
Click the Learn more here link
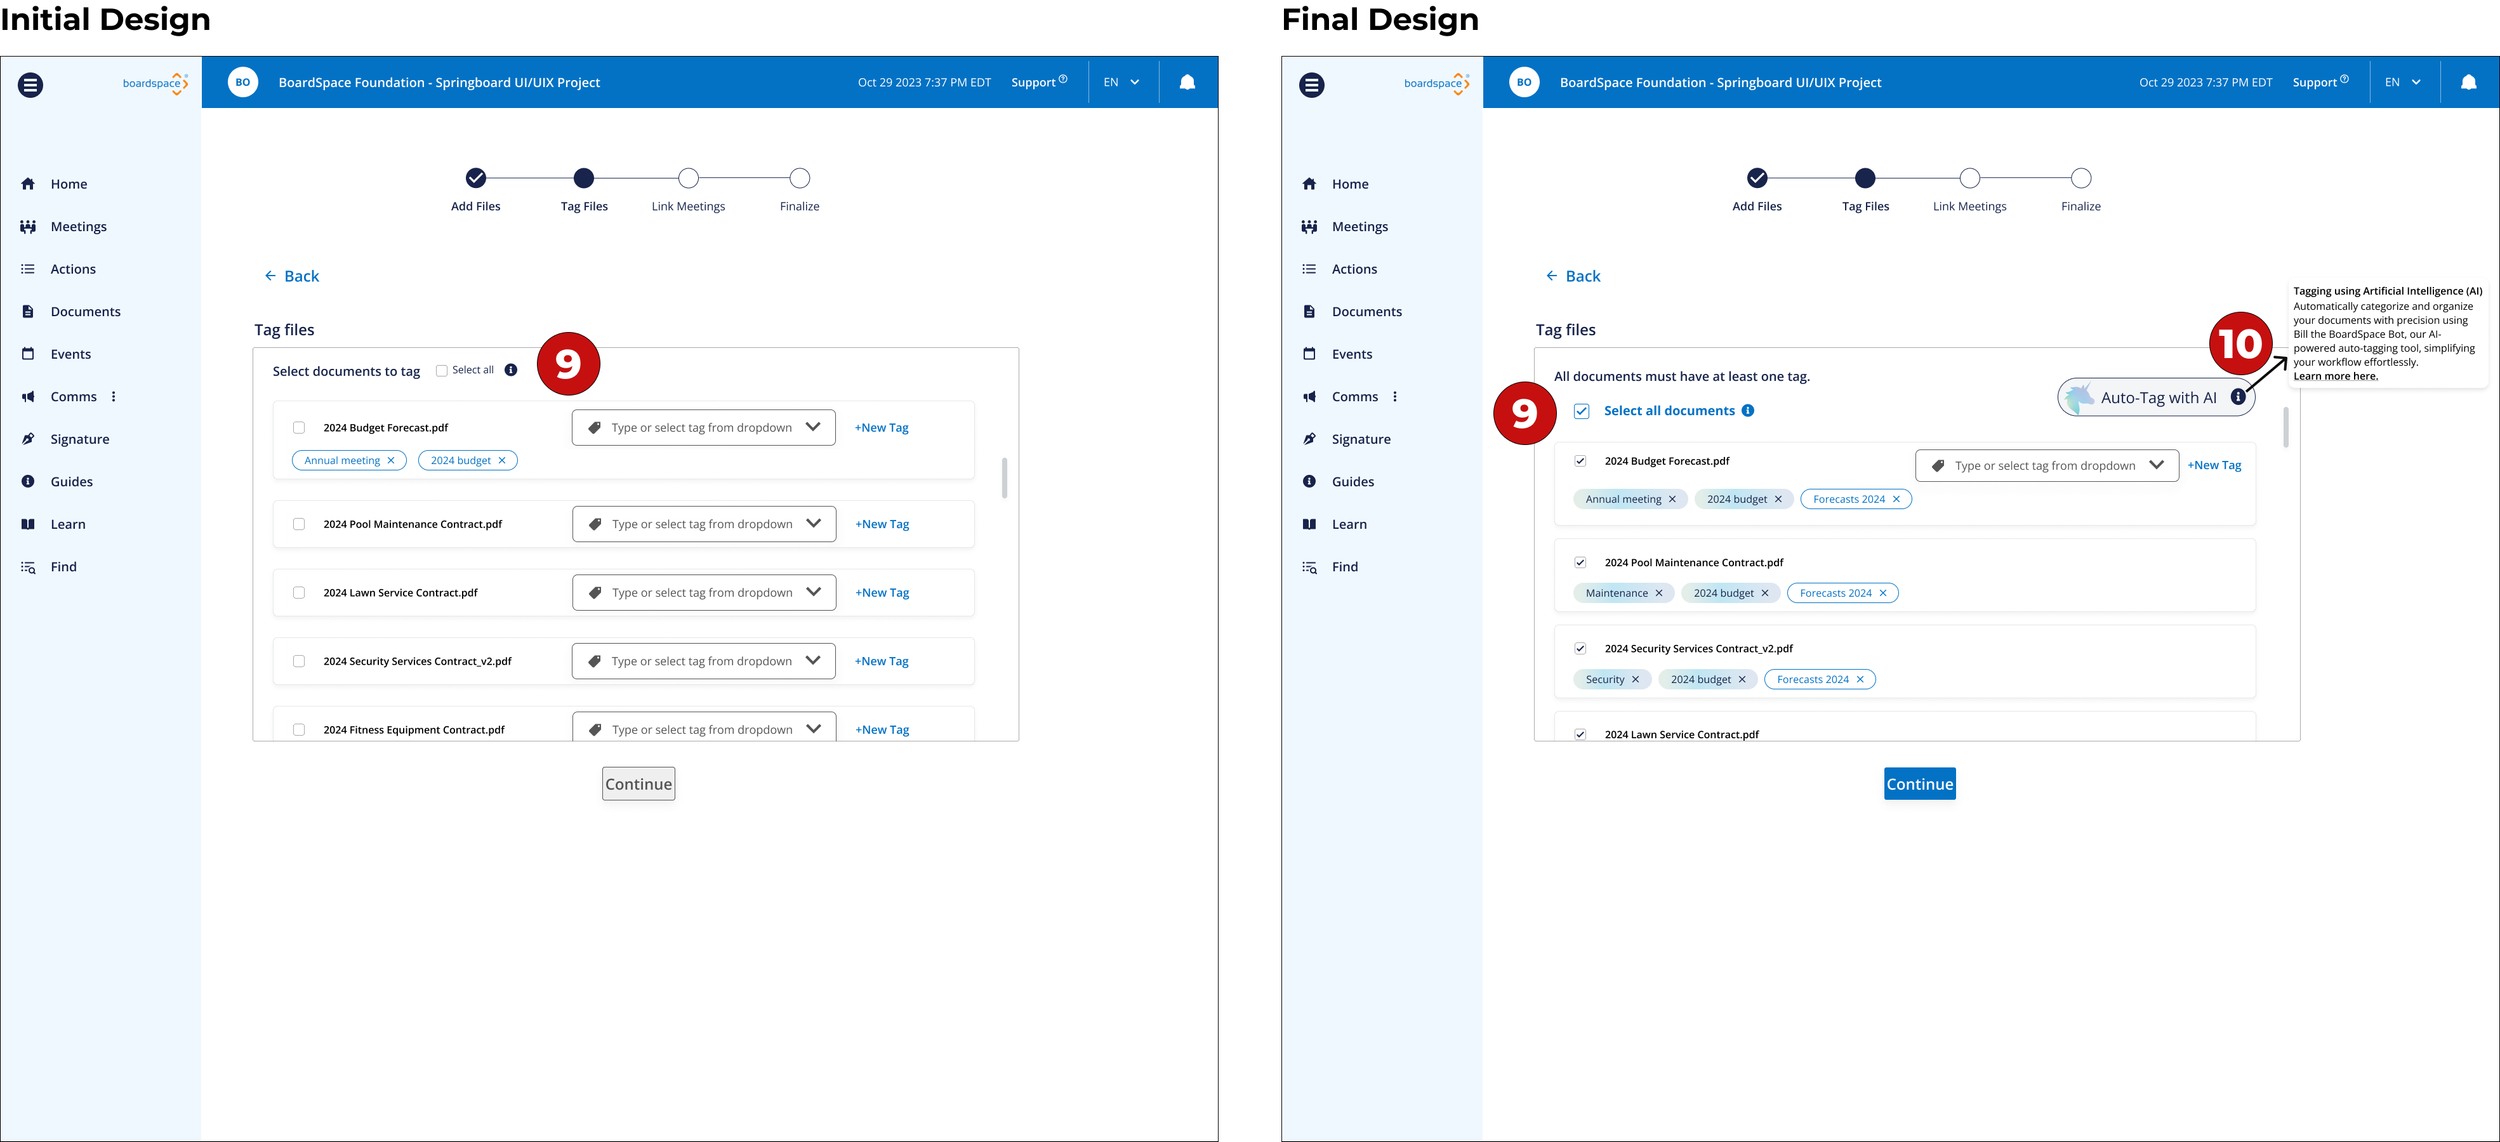pyautogui.click(x=2335, y=377)
